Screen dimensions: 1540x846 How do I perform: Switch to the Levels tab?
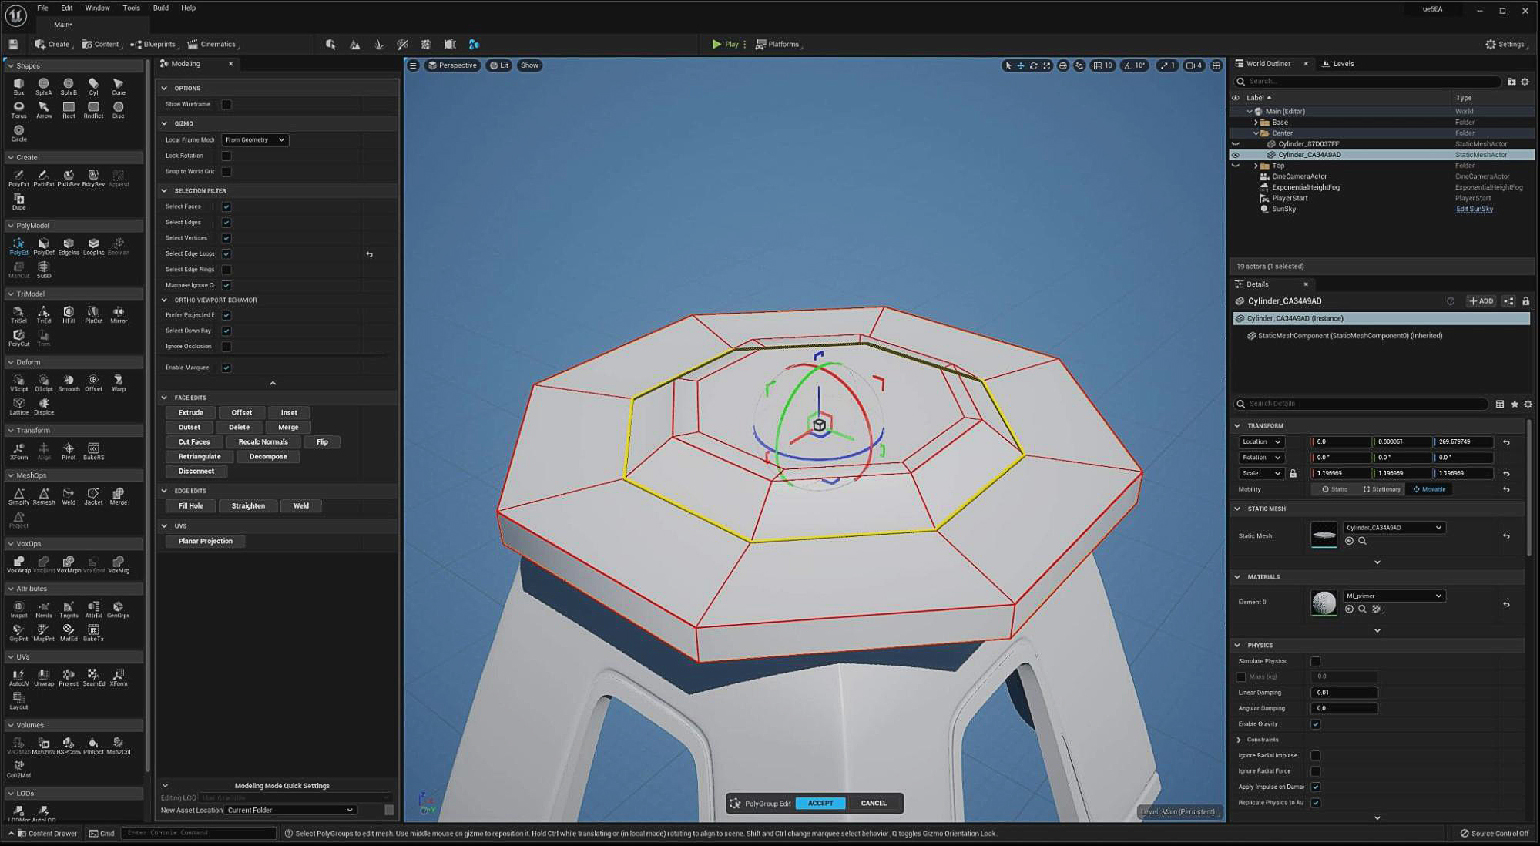pos(1340,63)
